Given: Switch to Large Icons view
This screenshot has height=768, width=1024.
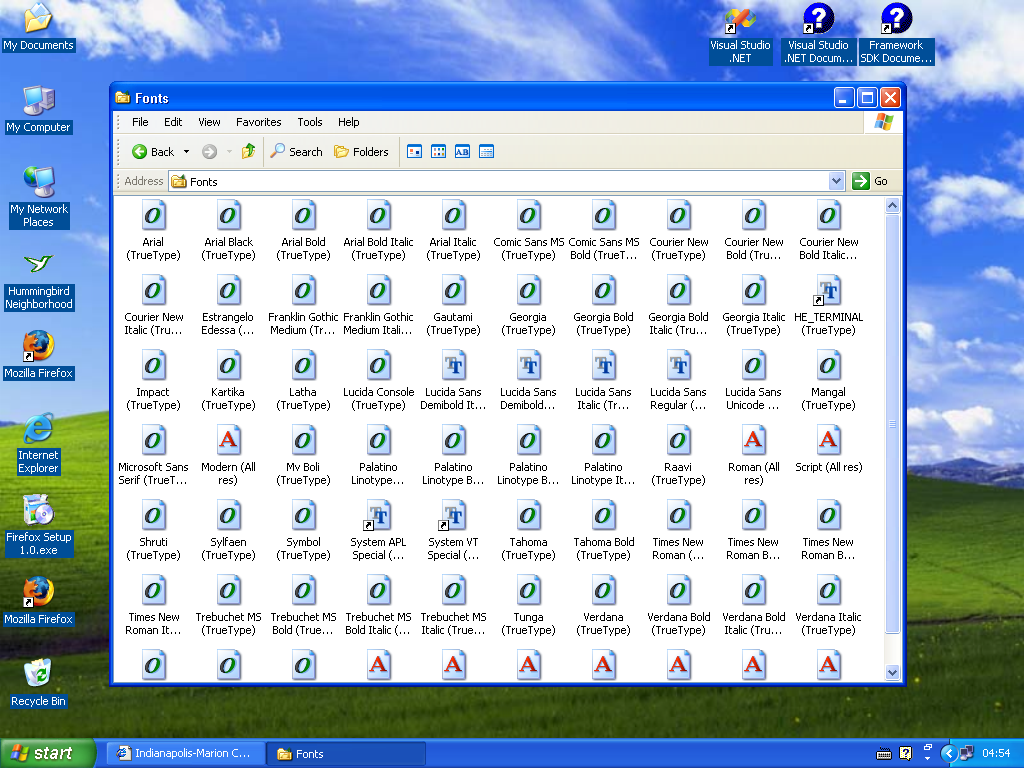Looking at the screenshot, I should click(x=415, y=152).
